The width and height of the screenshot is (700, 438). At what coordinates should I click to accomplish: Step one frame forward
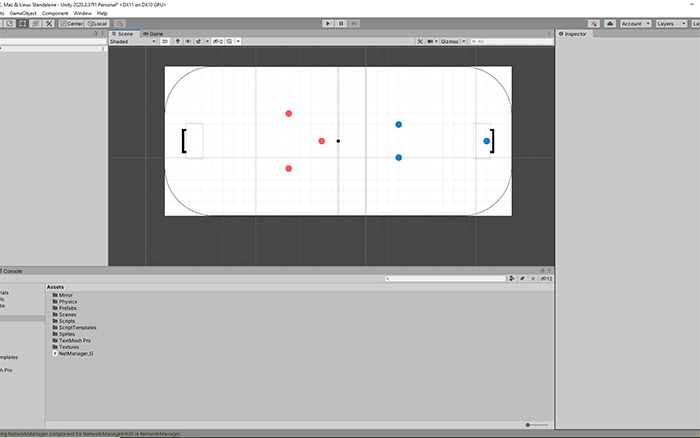click(354, 24)
